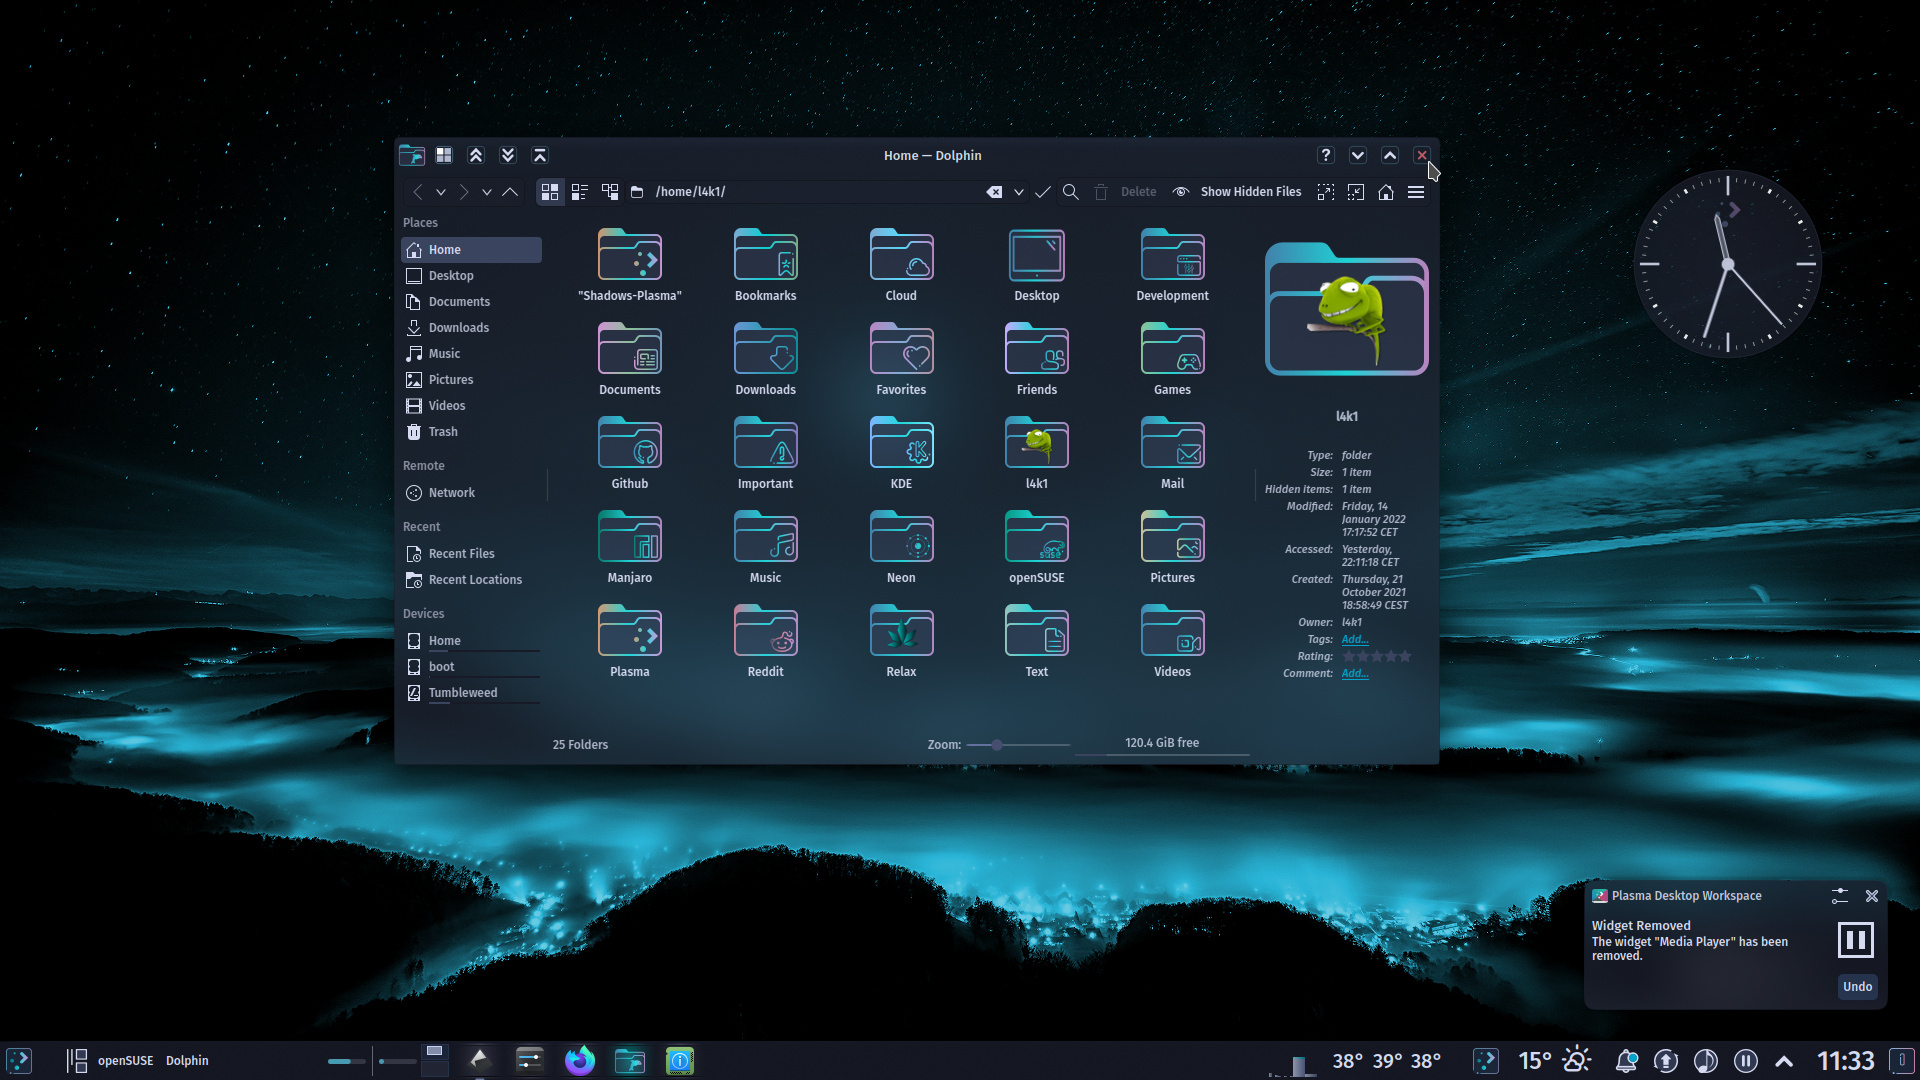Select the Github folder
The image size is (1920, 1080).
coord(630,454)
